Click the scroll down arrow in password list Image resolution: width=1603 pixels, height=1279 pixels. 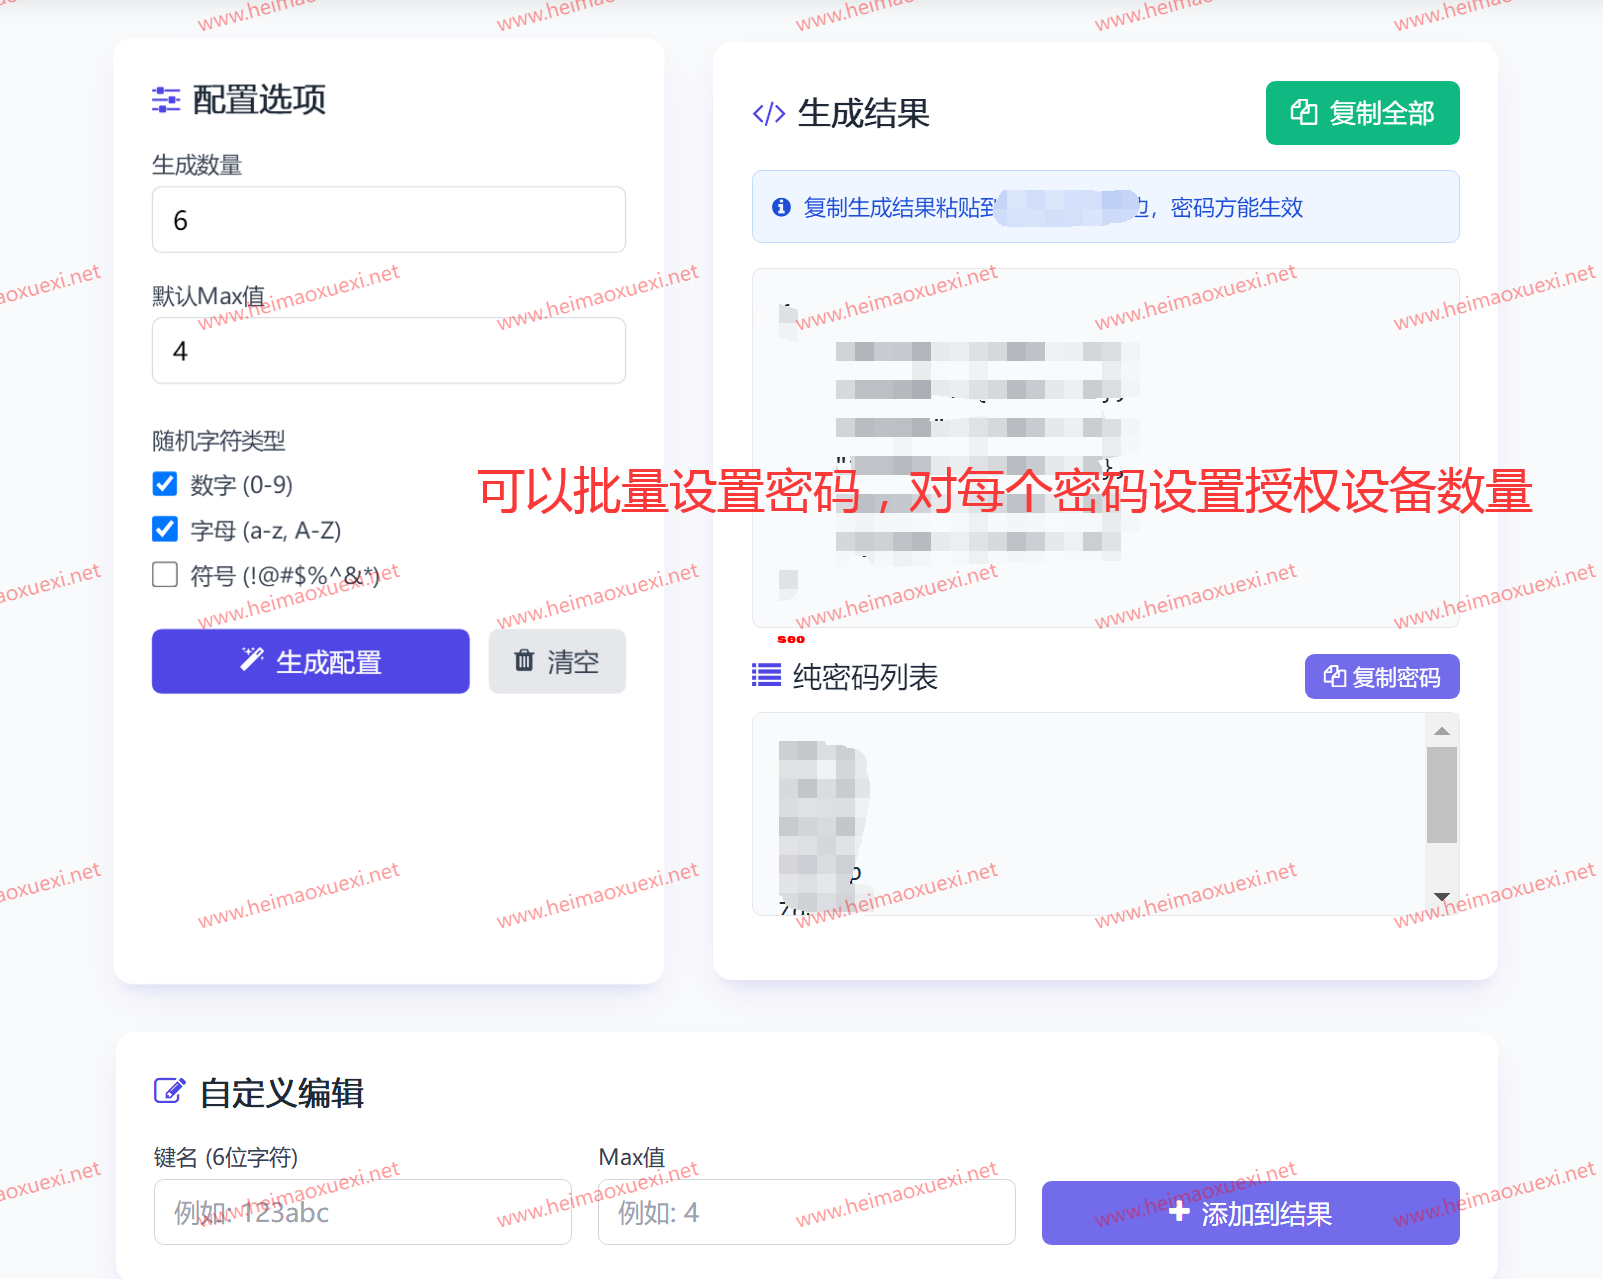[1441, 896]
